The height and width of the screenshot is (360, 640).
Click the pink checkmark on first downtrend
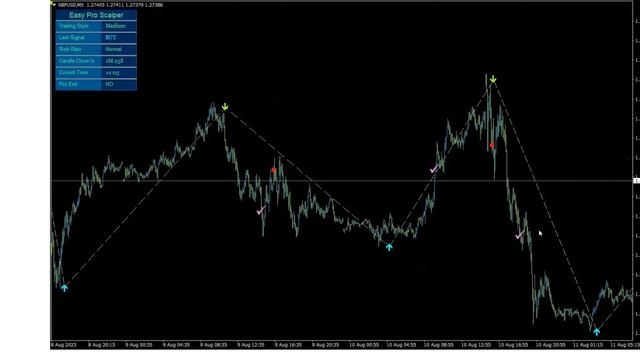(x=261, y=211)
